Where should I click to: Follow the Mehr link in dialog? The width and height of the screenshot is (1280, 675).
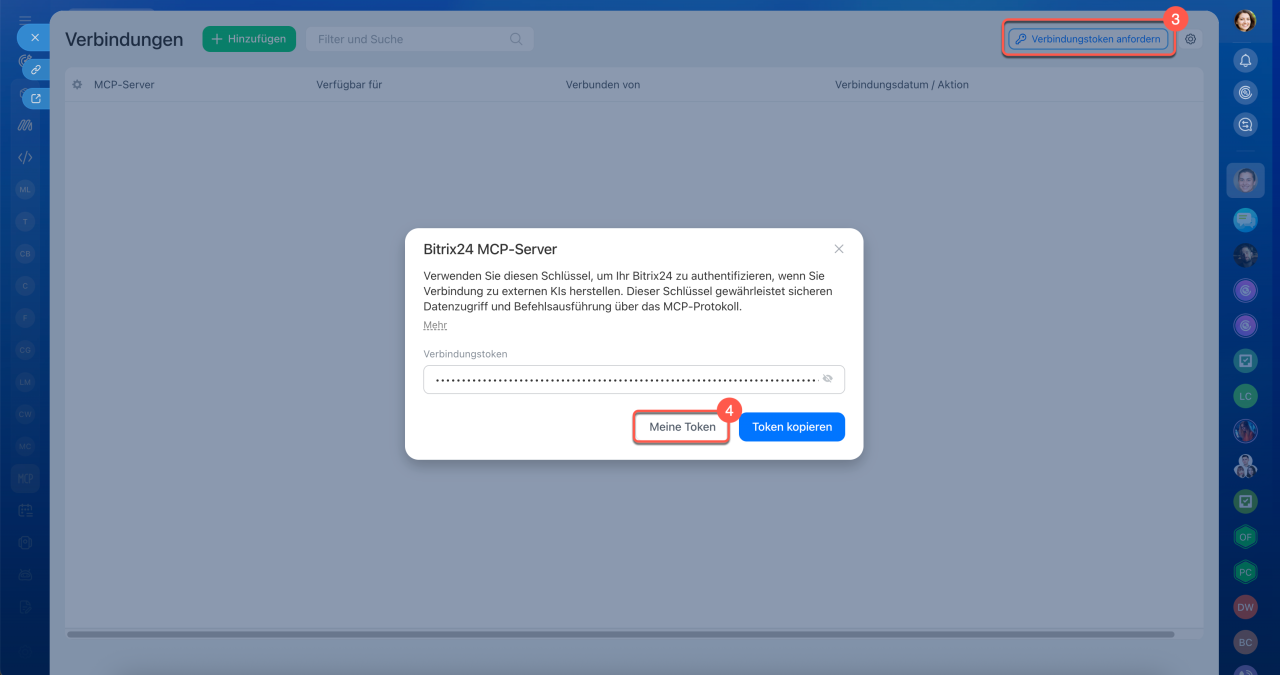point(435,325)
